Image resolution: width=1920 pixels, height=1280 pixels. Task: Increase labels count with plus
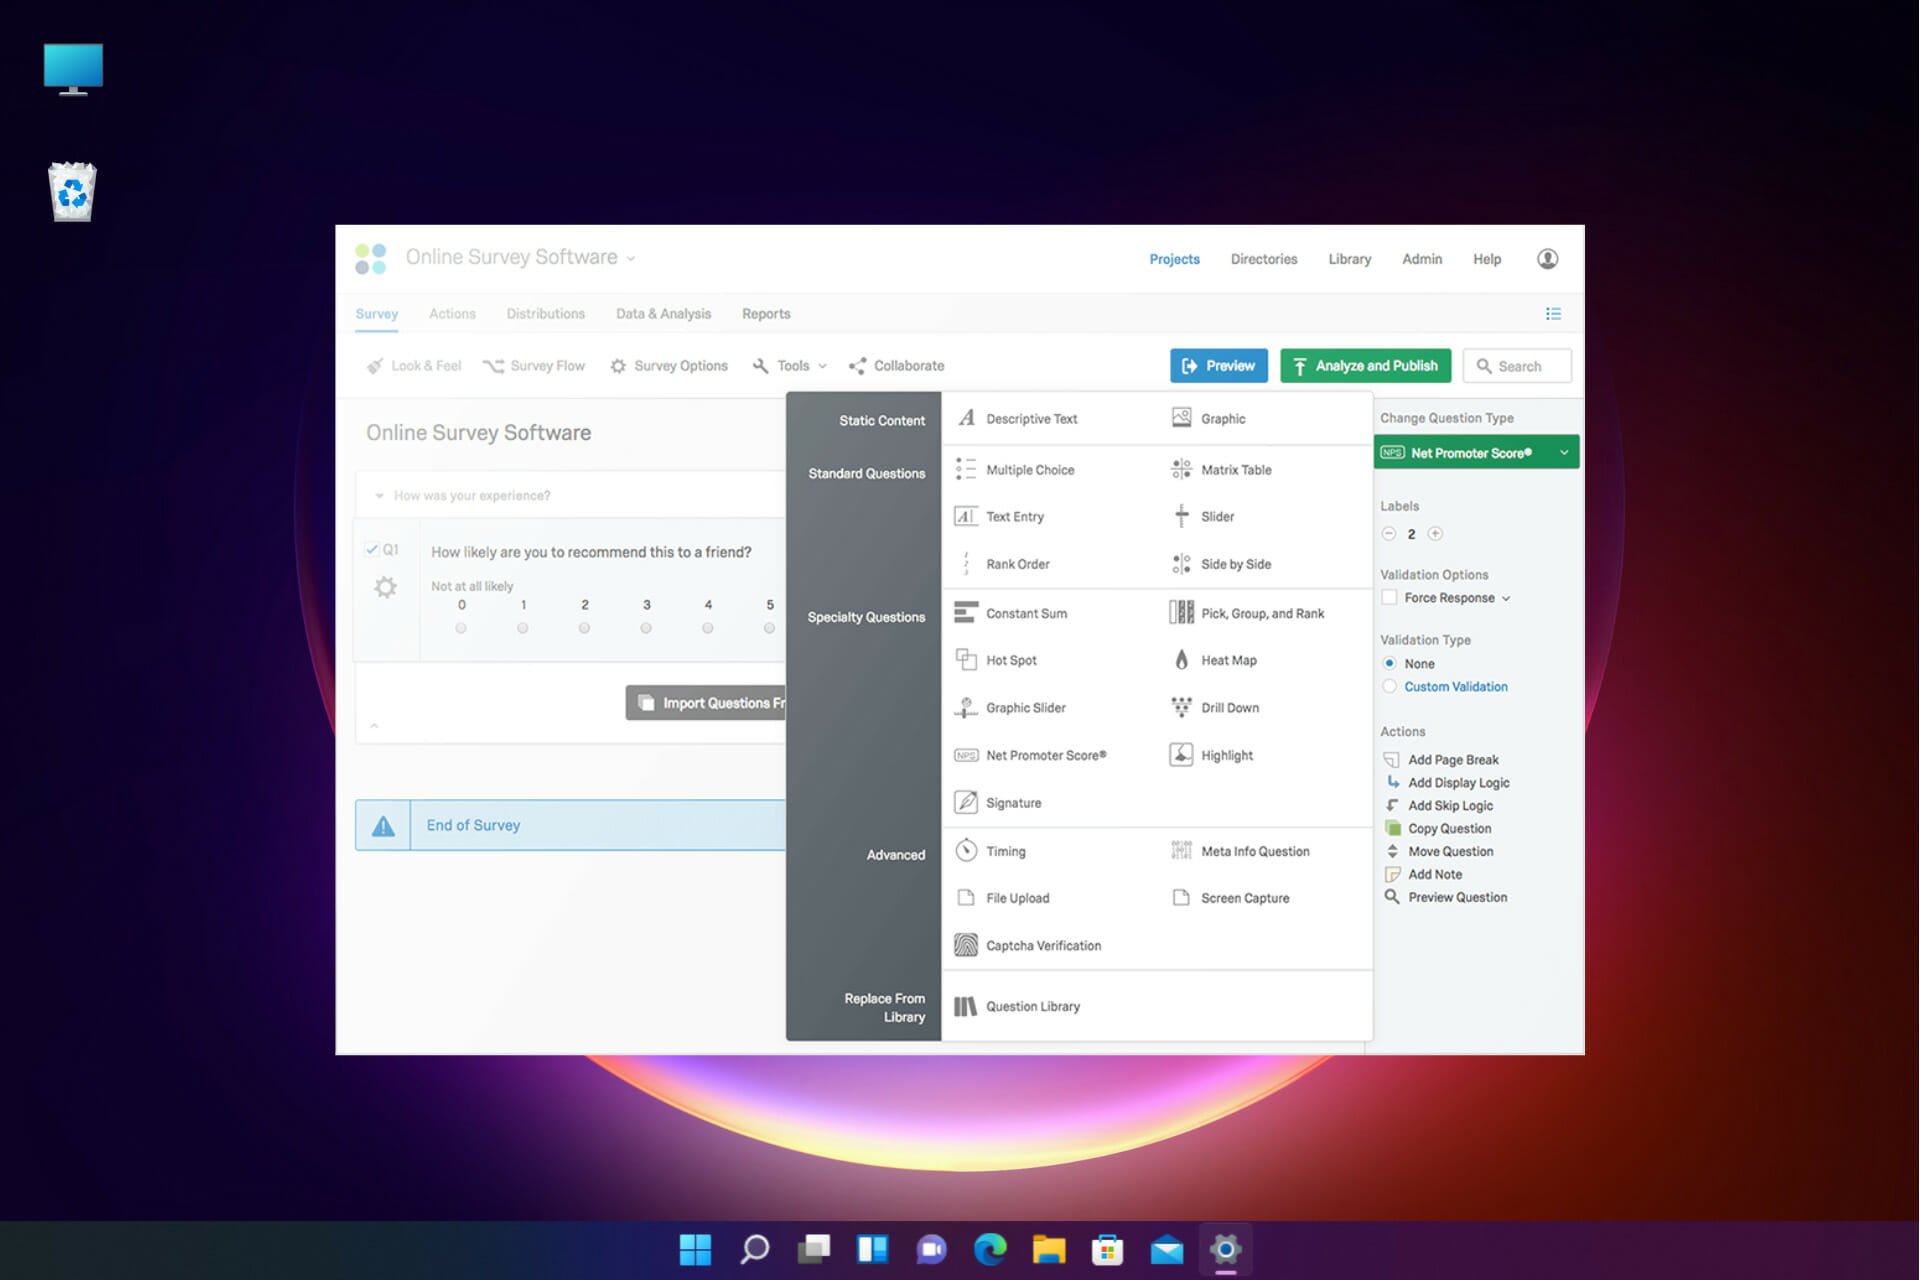click(1435, 534)
